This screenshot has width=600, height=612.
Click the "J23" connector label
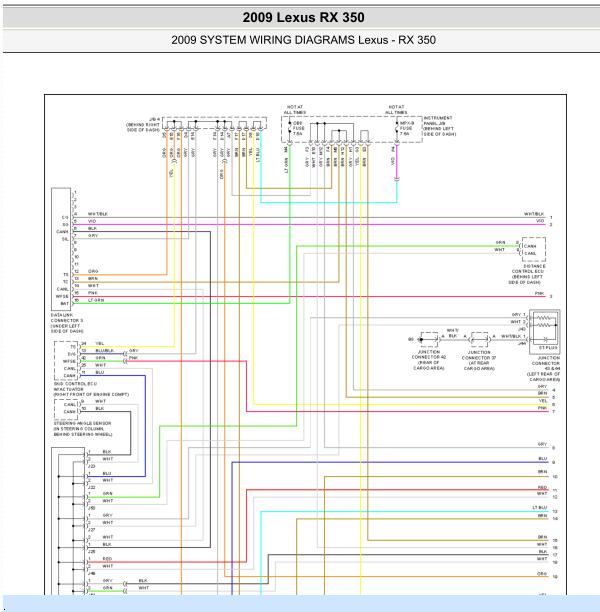[91, 466]
